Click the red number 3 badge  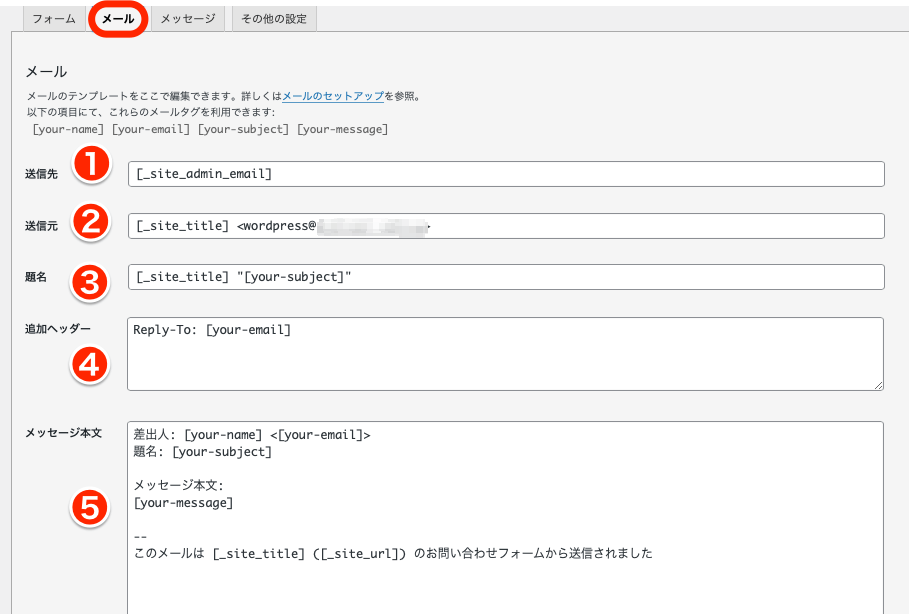pyautogui.click(x=91, y=283)
